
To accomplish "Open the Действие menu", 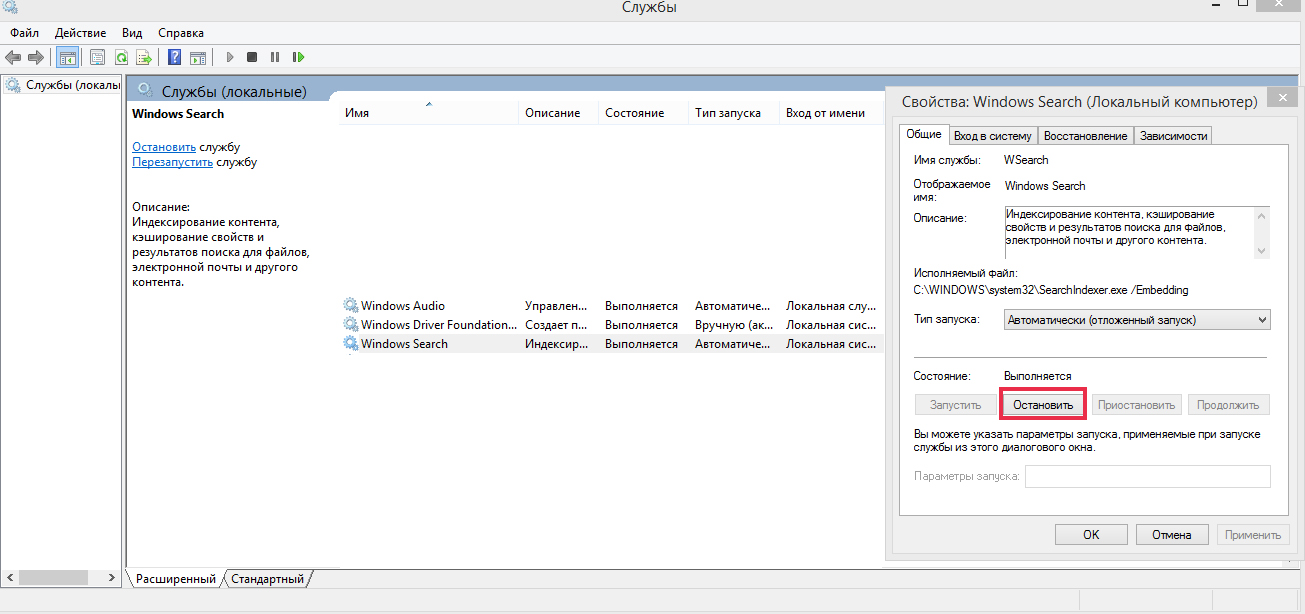I will pyautogui.click(x=82, y=33).
